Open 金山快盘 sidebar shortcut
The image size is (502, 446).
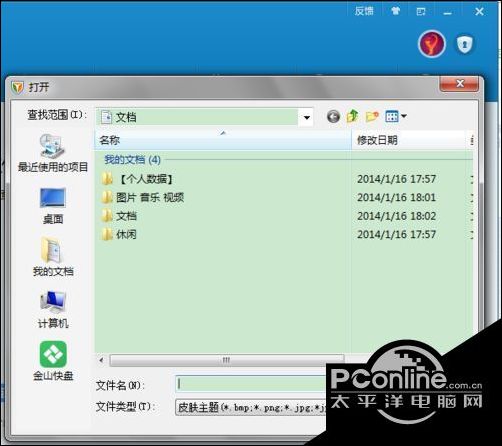[53, 361]
